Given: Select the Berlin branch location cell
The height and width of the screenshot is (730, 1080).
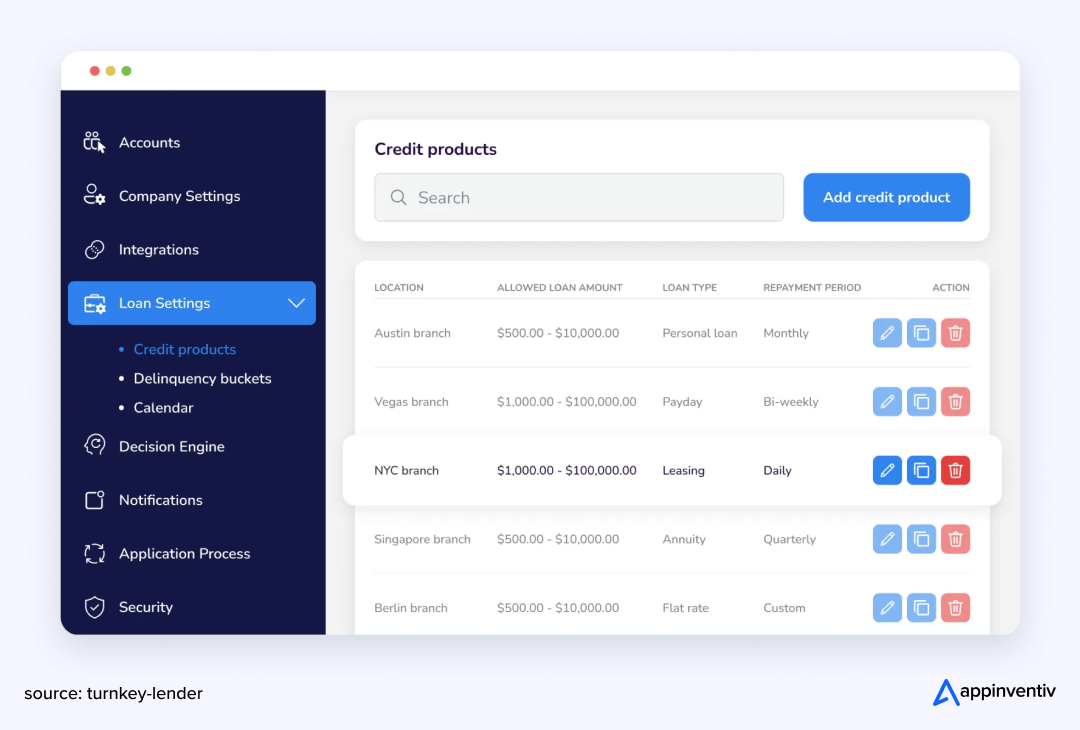Looking at the screenshot, I should (411, 608).
